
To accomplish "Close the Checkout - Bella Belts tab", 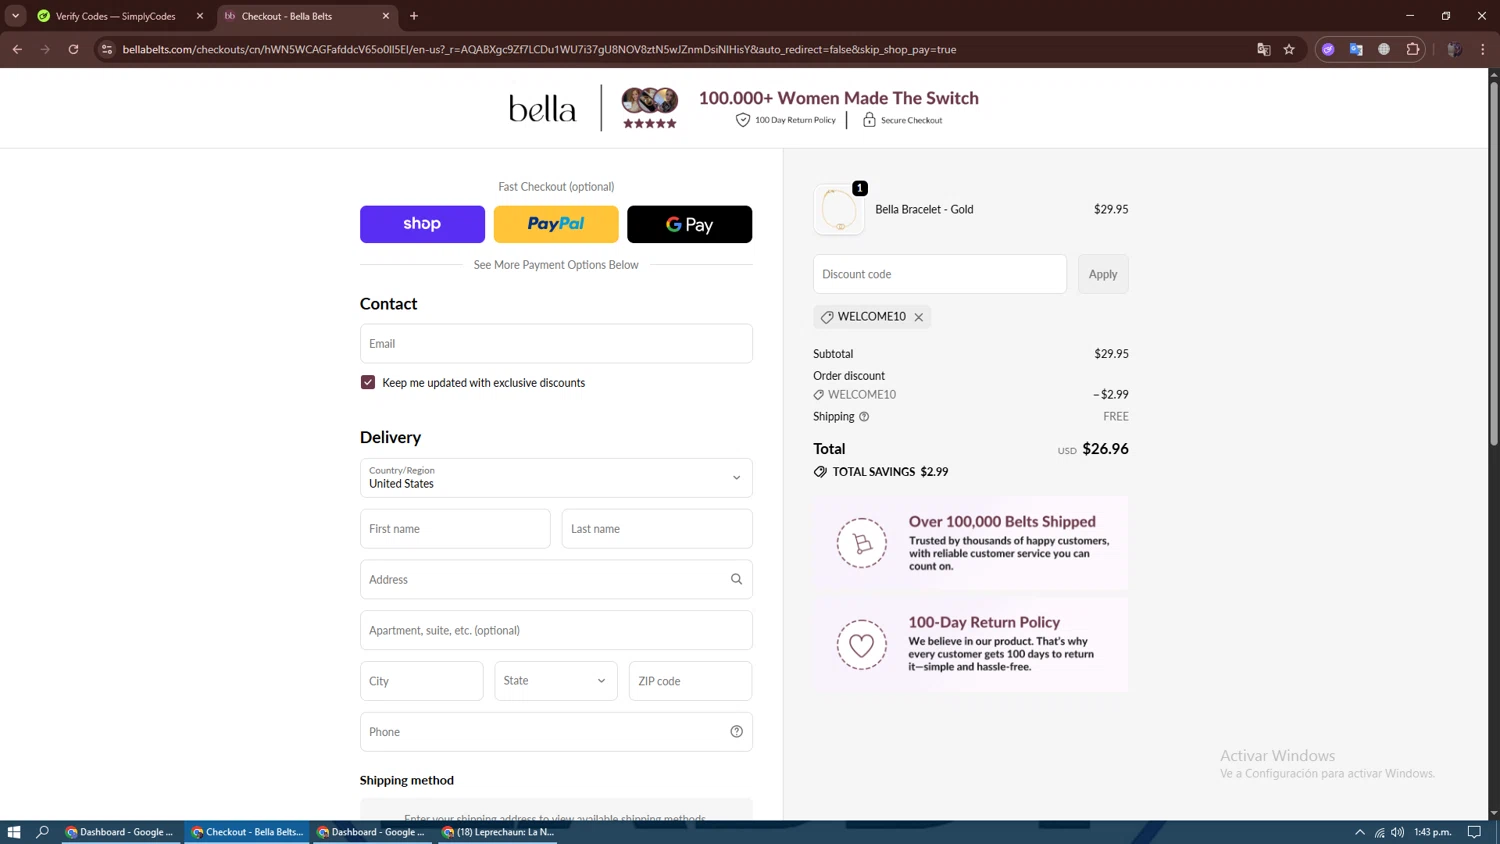I will click(386, 16).
